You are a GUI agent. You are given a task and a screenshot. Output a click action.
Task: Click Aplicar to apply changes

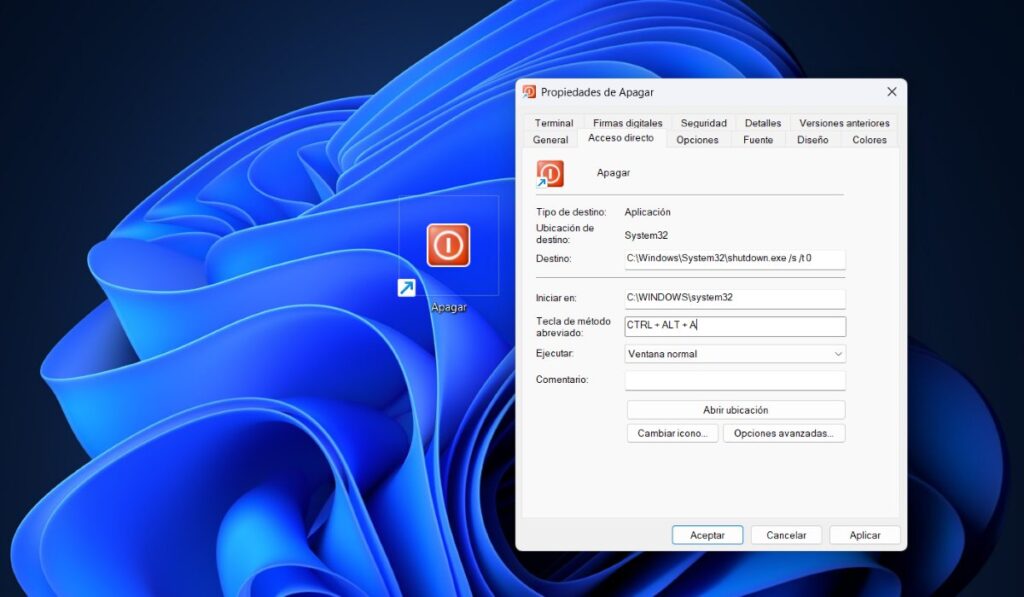click(x=864, y=534)
